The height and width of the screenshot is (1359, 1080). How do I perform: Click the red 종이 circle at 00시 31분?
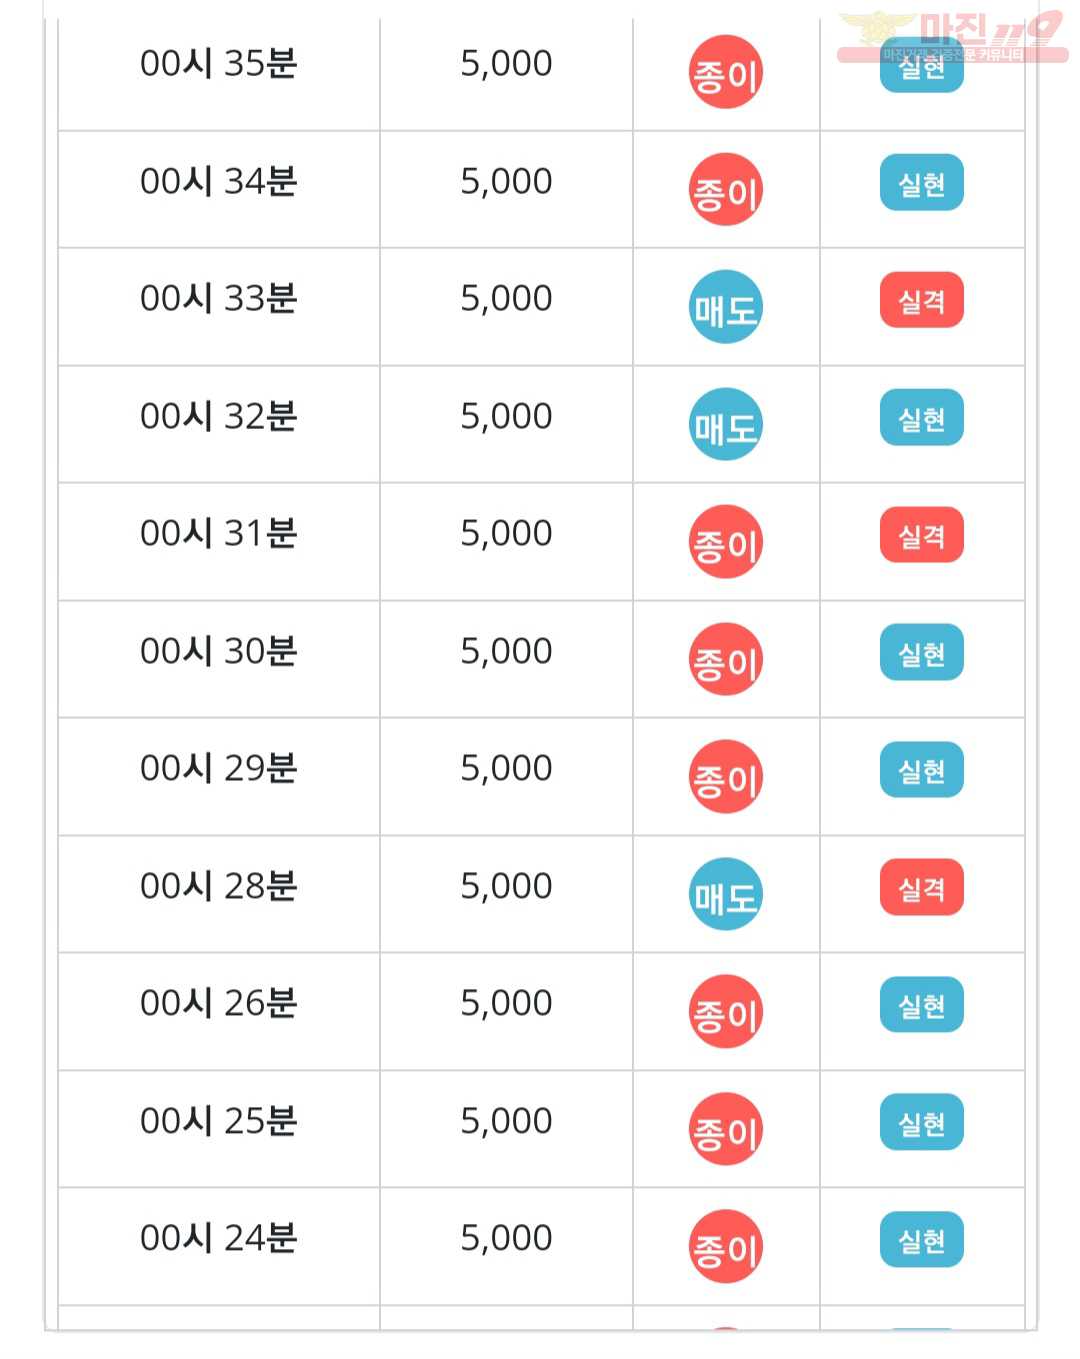click(726, 542)
